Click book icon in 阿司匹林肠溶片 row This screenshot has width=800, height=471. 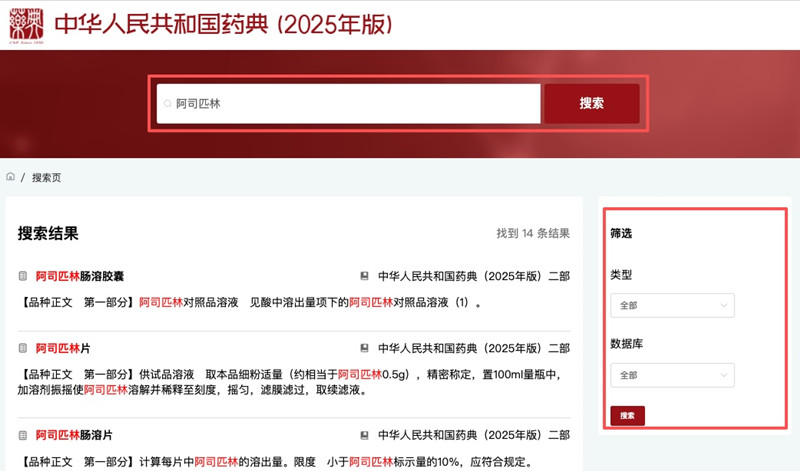tap(364, 435)
